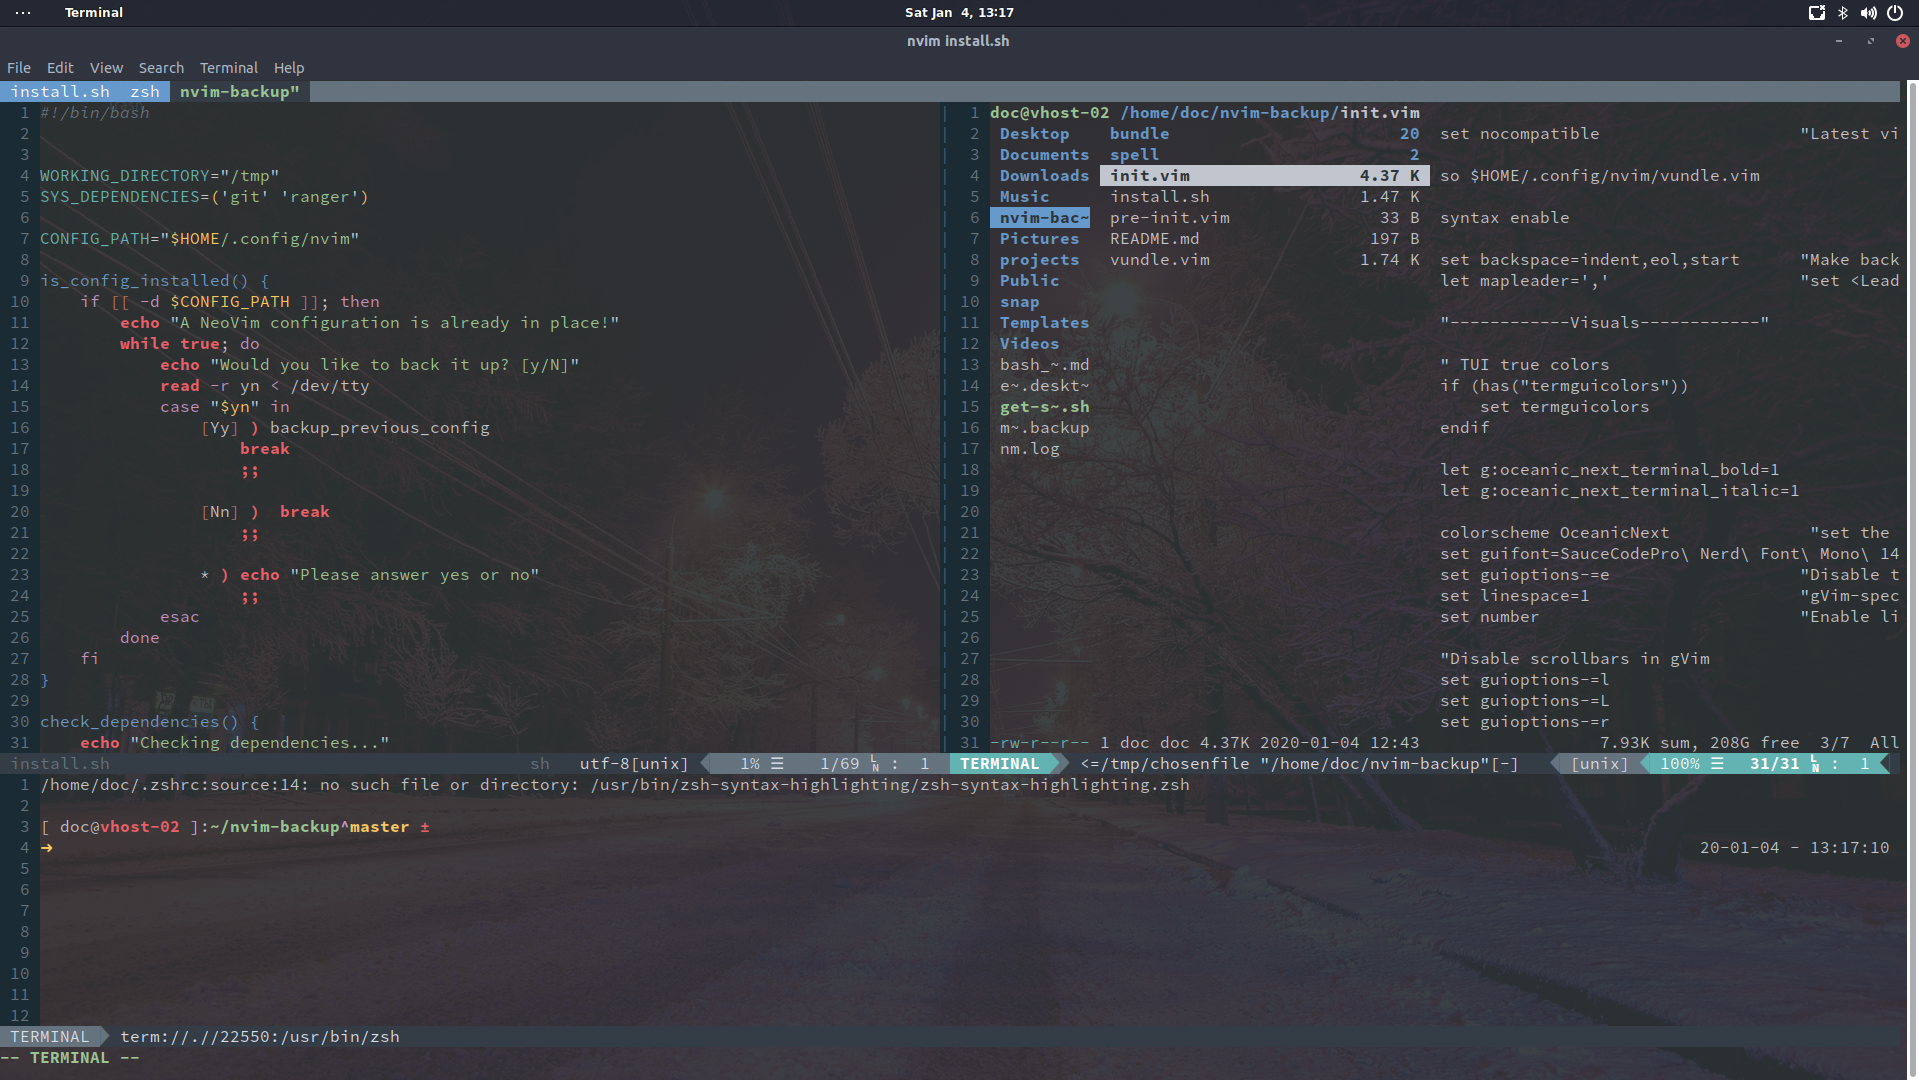Click 'colorscheme OceanicNext' in preview

click(1554, 533)
